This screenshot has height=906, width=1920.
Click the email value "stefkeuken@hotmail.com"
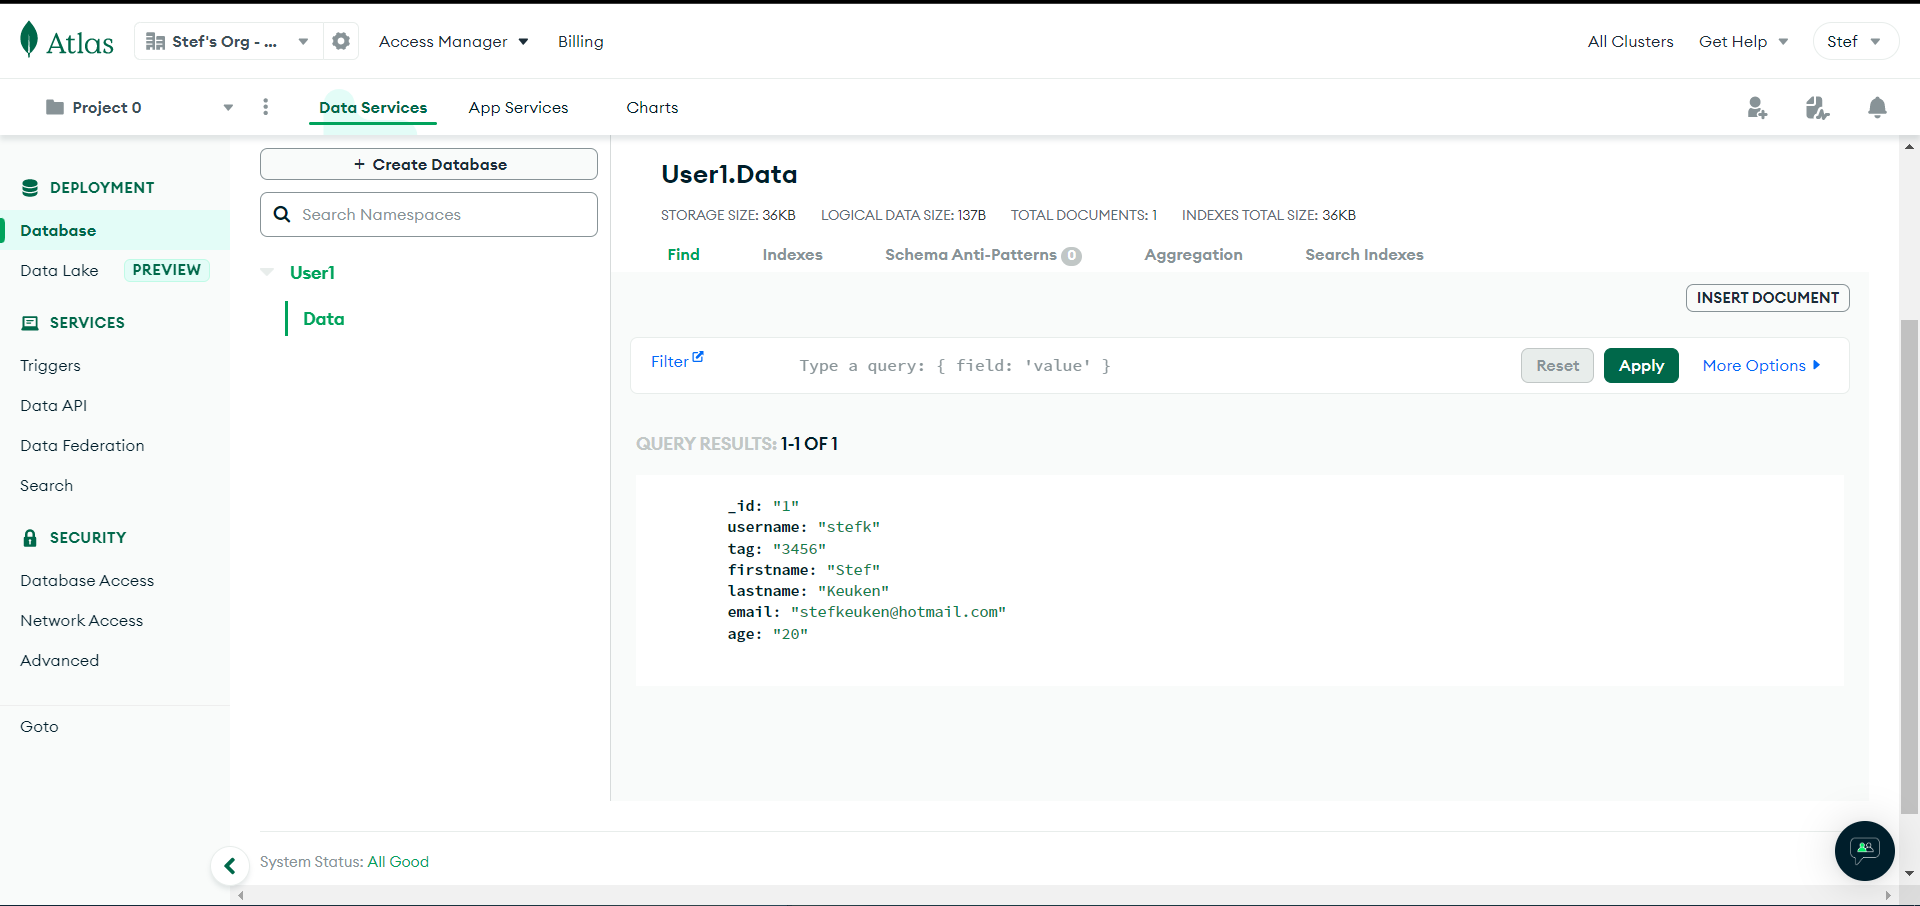point(898,612)
